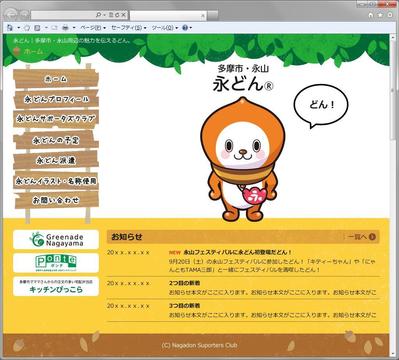Click the blue Help question mark icon
The width and height of the screenshot is (399, 360).
pos(185,28)
